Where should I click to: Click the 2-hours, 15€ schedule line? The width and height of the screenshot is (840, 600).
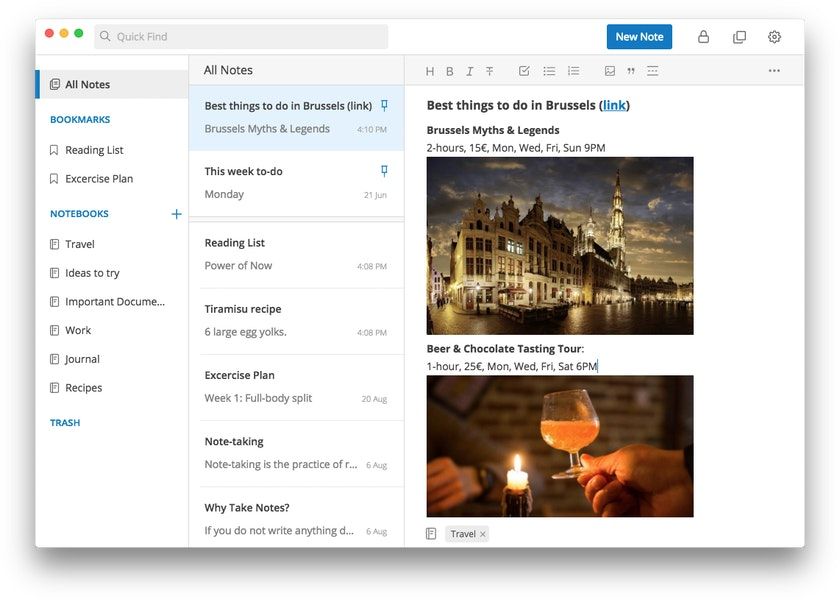point(516,148)
